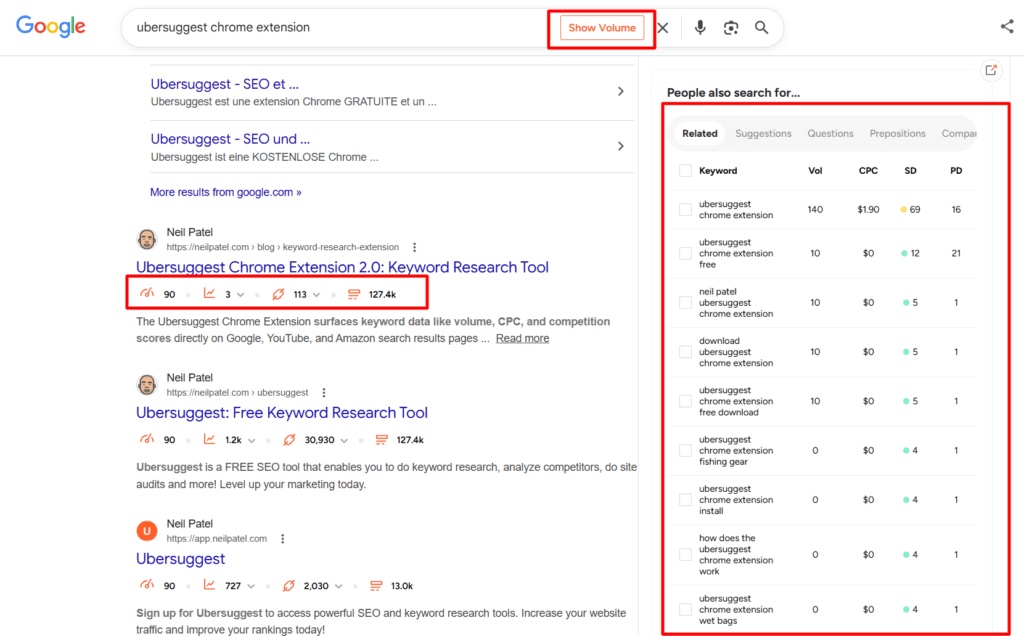
Task: Click the Google logo
Action: pos(51,27)
